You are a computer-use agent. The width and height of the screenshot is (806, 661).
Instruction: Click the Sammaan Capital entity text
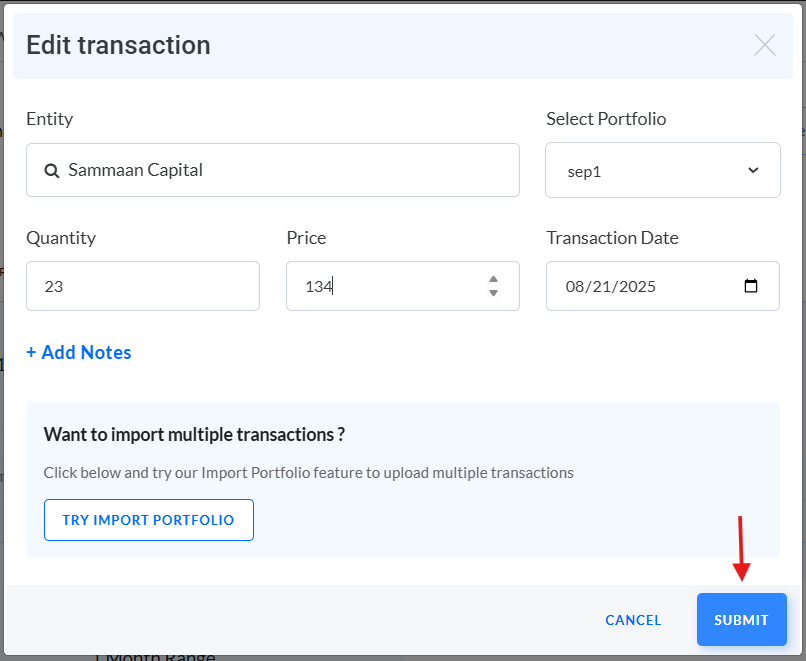point(135,170)
